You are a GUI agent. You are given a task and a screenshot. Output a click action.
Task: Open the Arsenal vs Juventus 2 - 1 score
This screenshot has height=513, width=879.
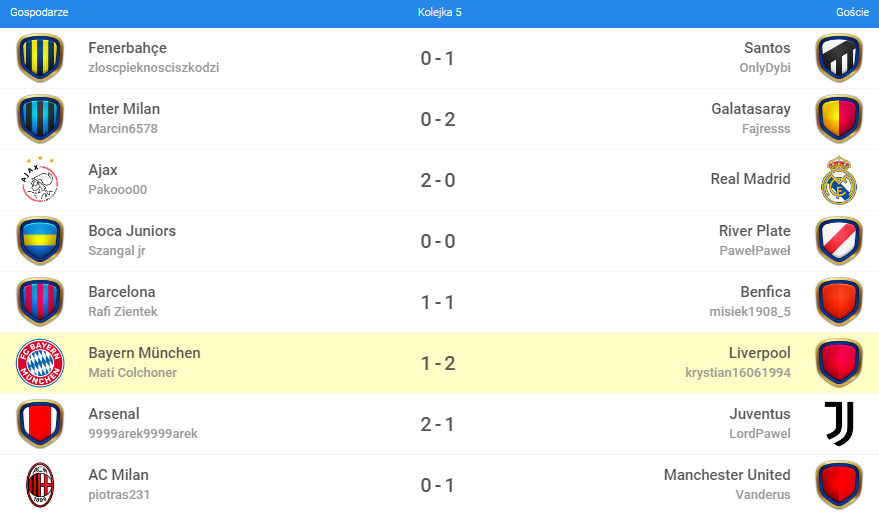click(438, 424)
